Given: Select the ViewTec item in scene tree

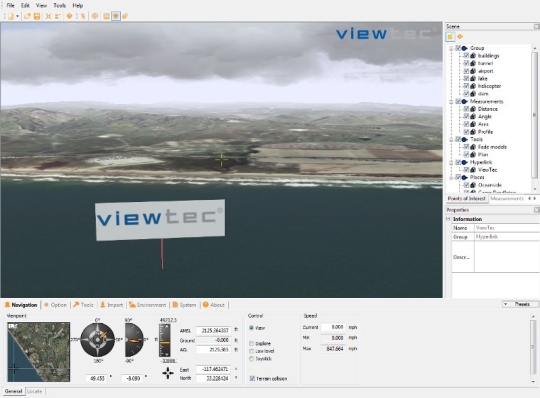Looking at the screenshot, I should point(487,170).
